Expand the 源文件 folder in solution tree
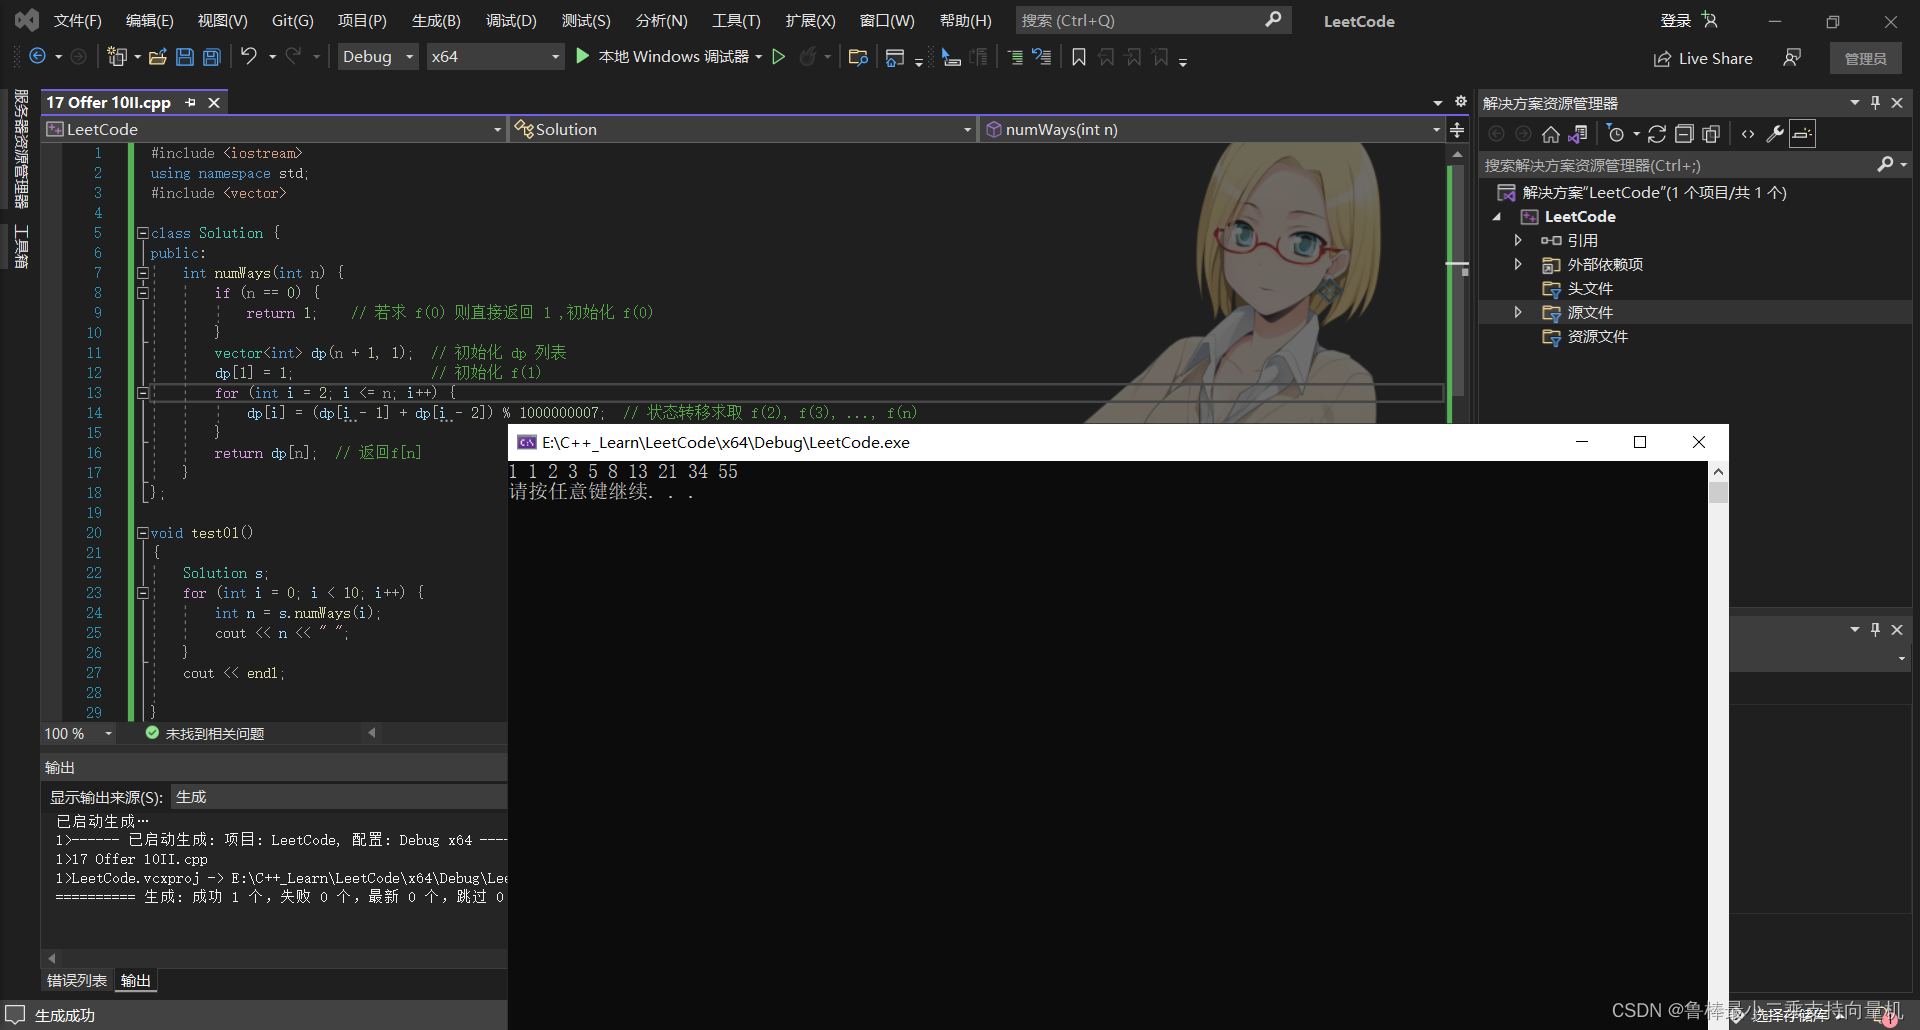This screenshot has height=1030, width=1920. [1518, 313]
